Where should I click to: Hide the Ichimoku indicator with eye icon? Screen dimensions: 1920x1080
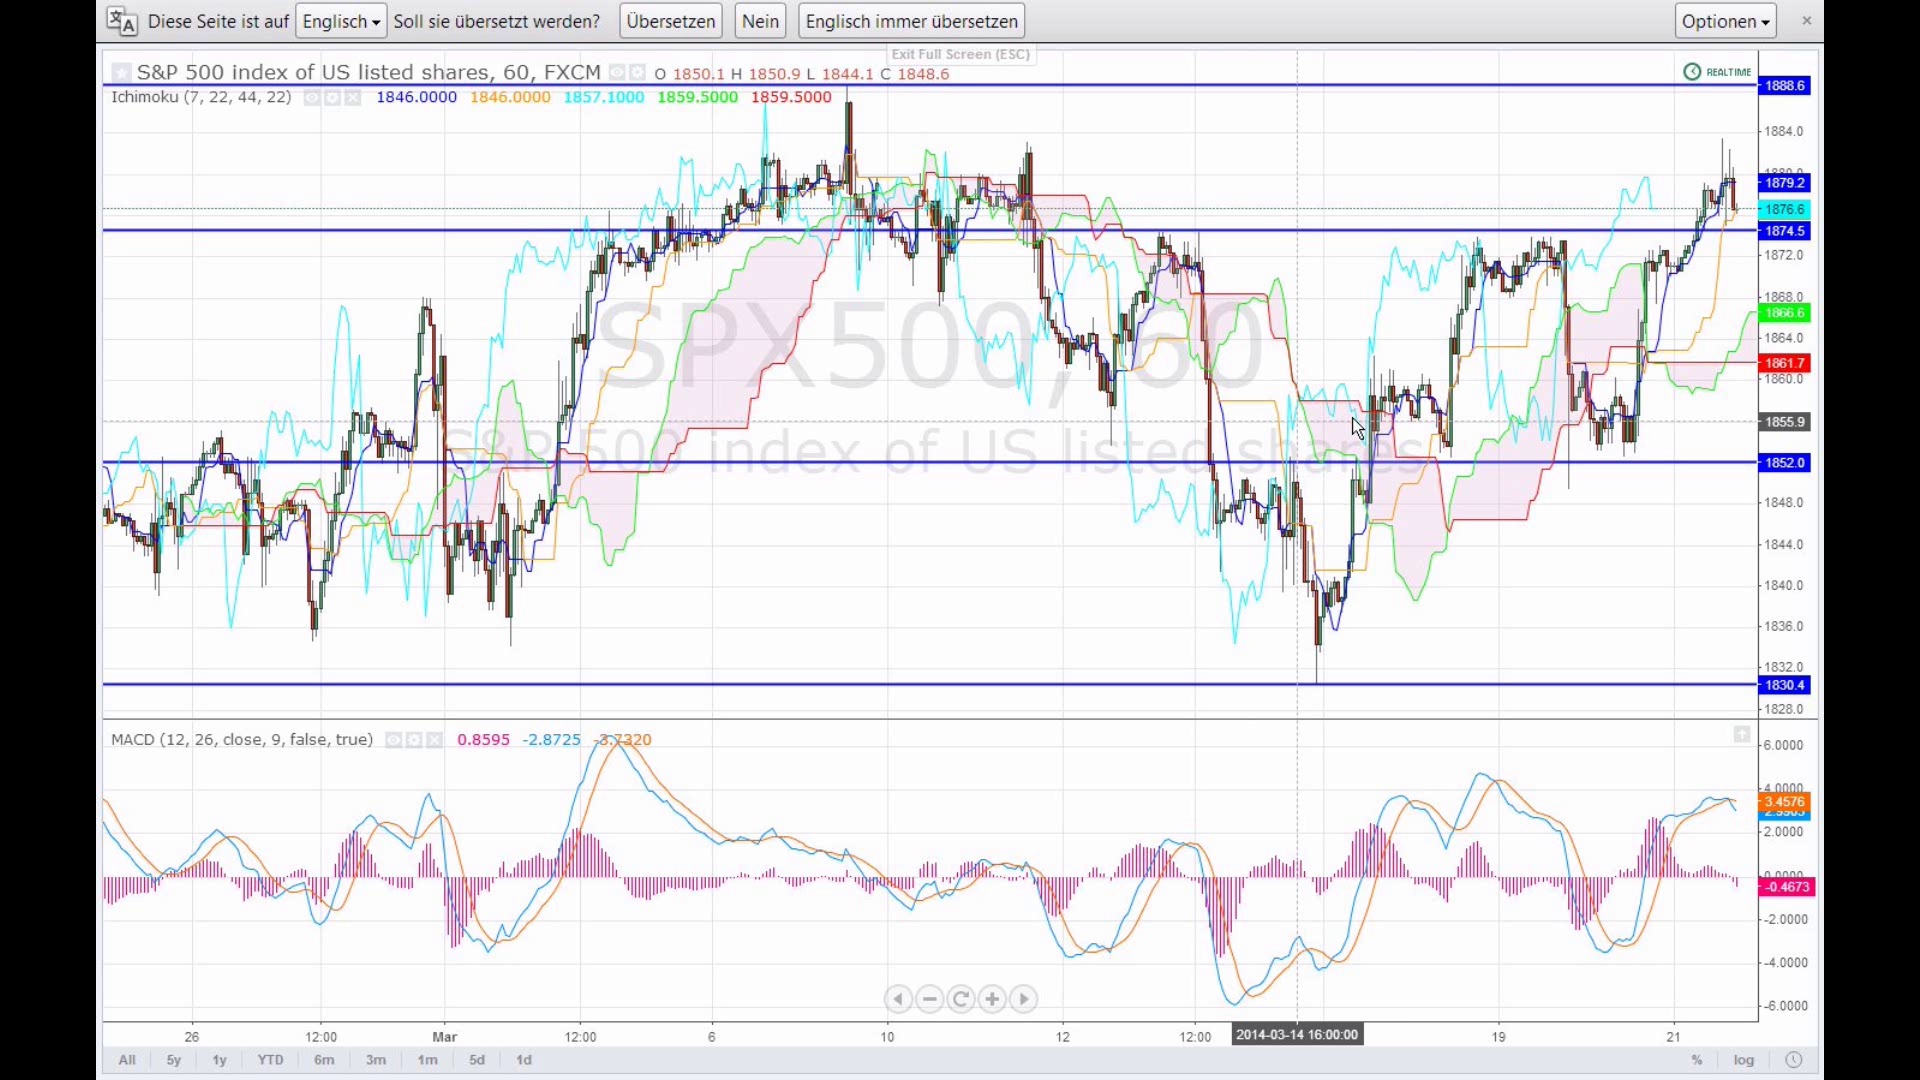tap(312, 98)
